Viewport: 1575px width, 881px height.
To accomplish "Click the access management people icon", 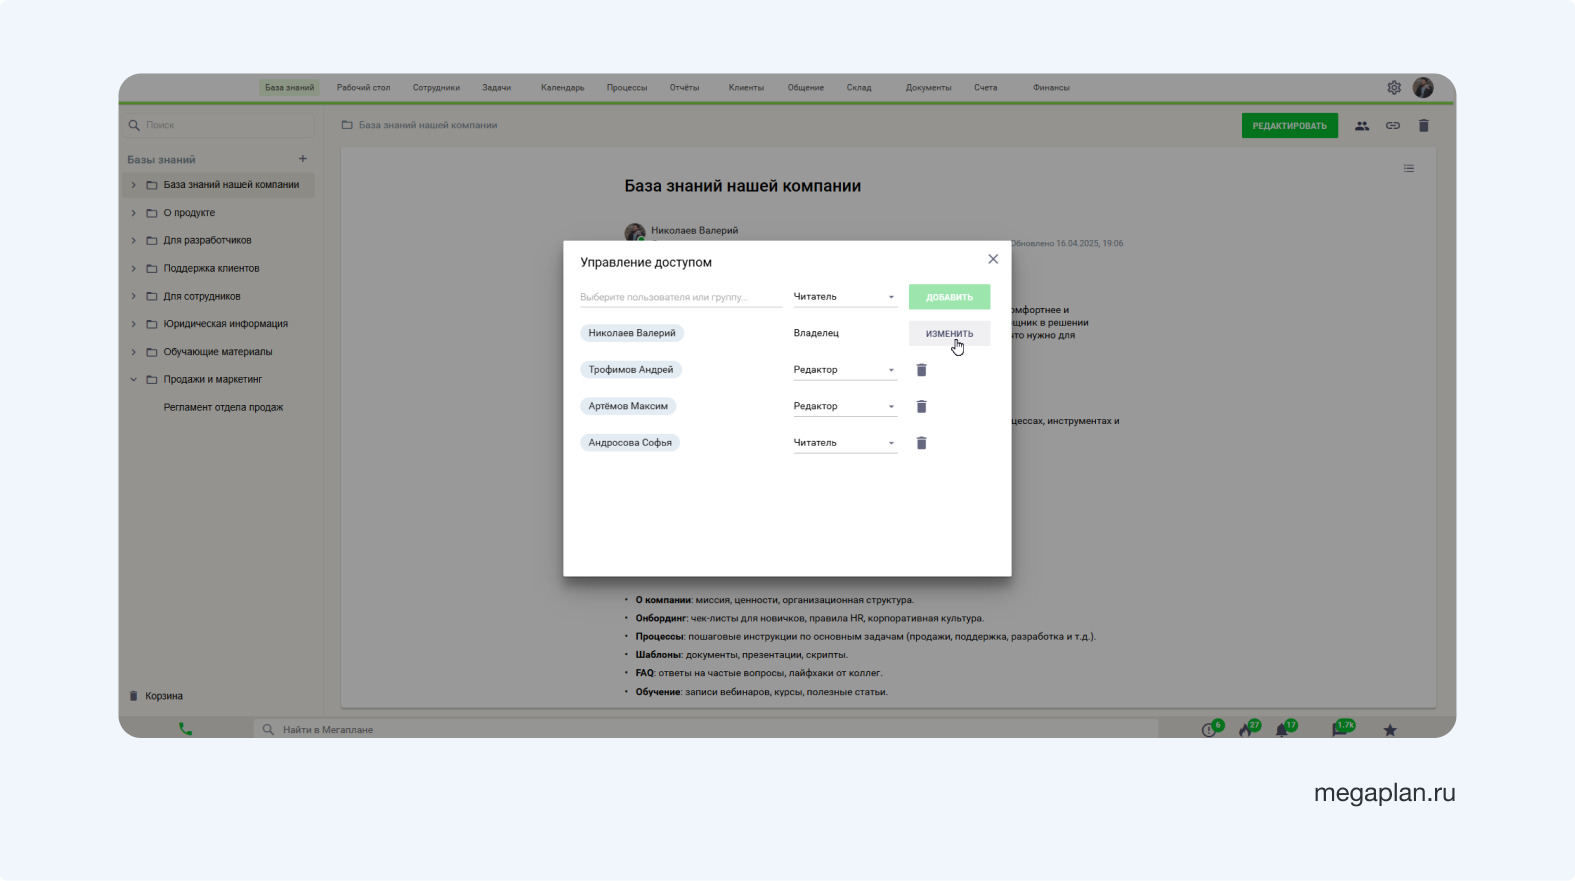I will pyautogui.click(x=1362, y=126).
